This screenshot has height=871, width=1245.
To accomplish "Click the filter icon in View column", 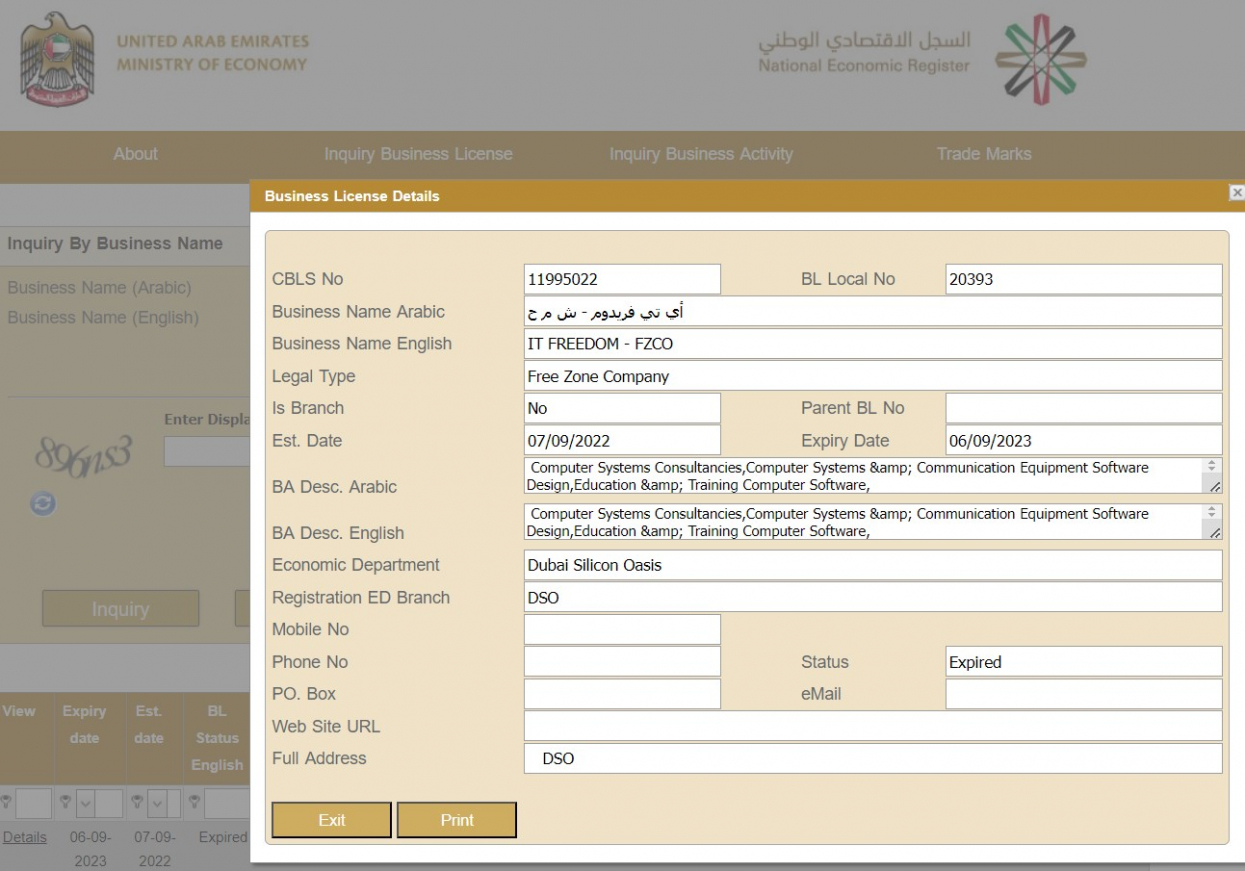I will click(7, 802).
